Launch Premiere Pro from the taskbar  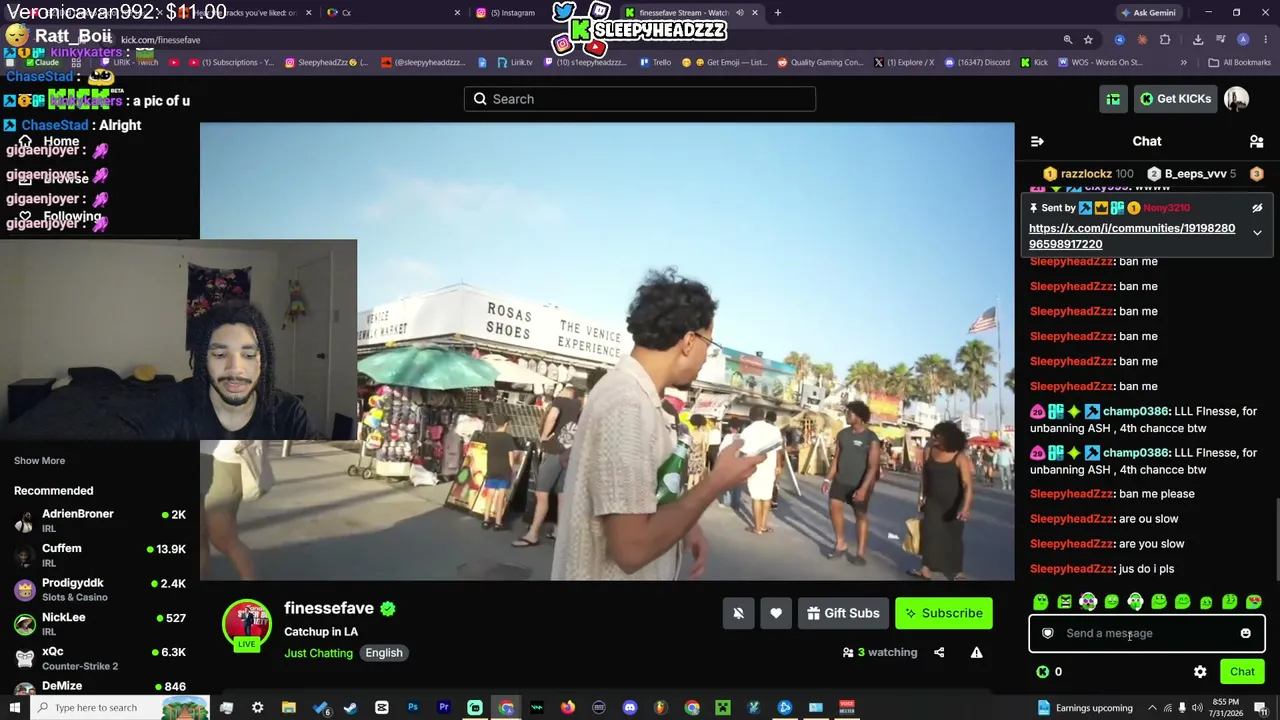click(x=444, y=708)
